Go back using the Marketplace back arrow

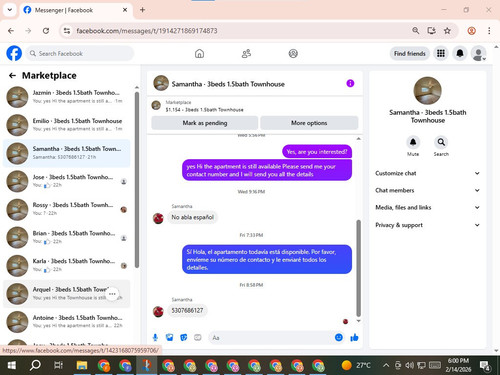(x=12, y=76)
